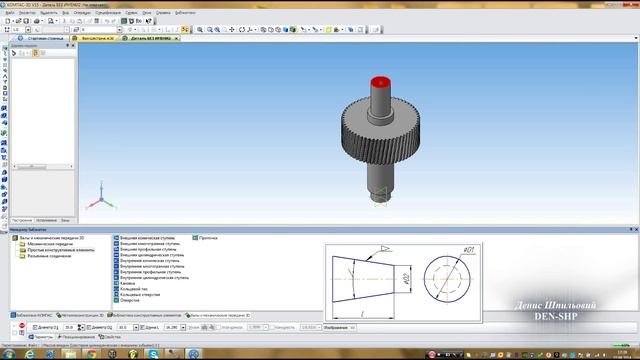Open Internet Explorer from taskbar
The width and height of the screenshot is (640, 360).
point(29,354)
